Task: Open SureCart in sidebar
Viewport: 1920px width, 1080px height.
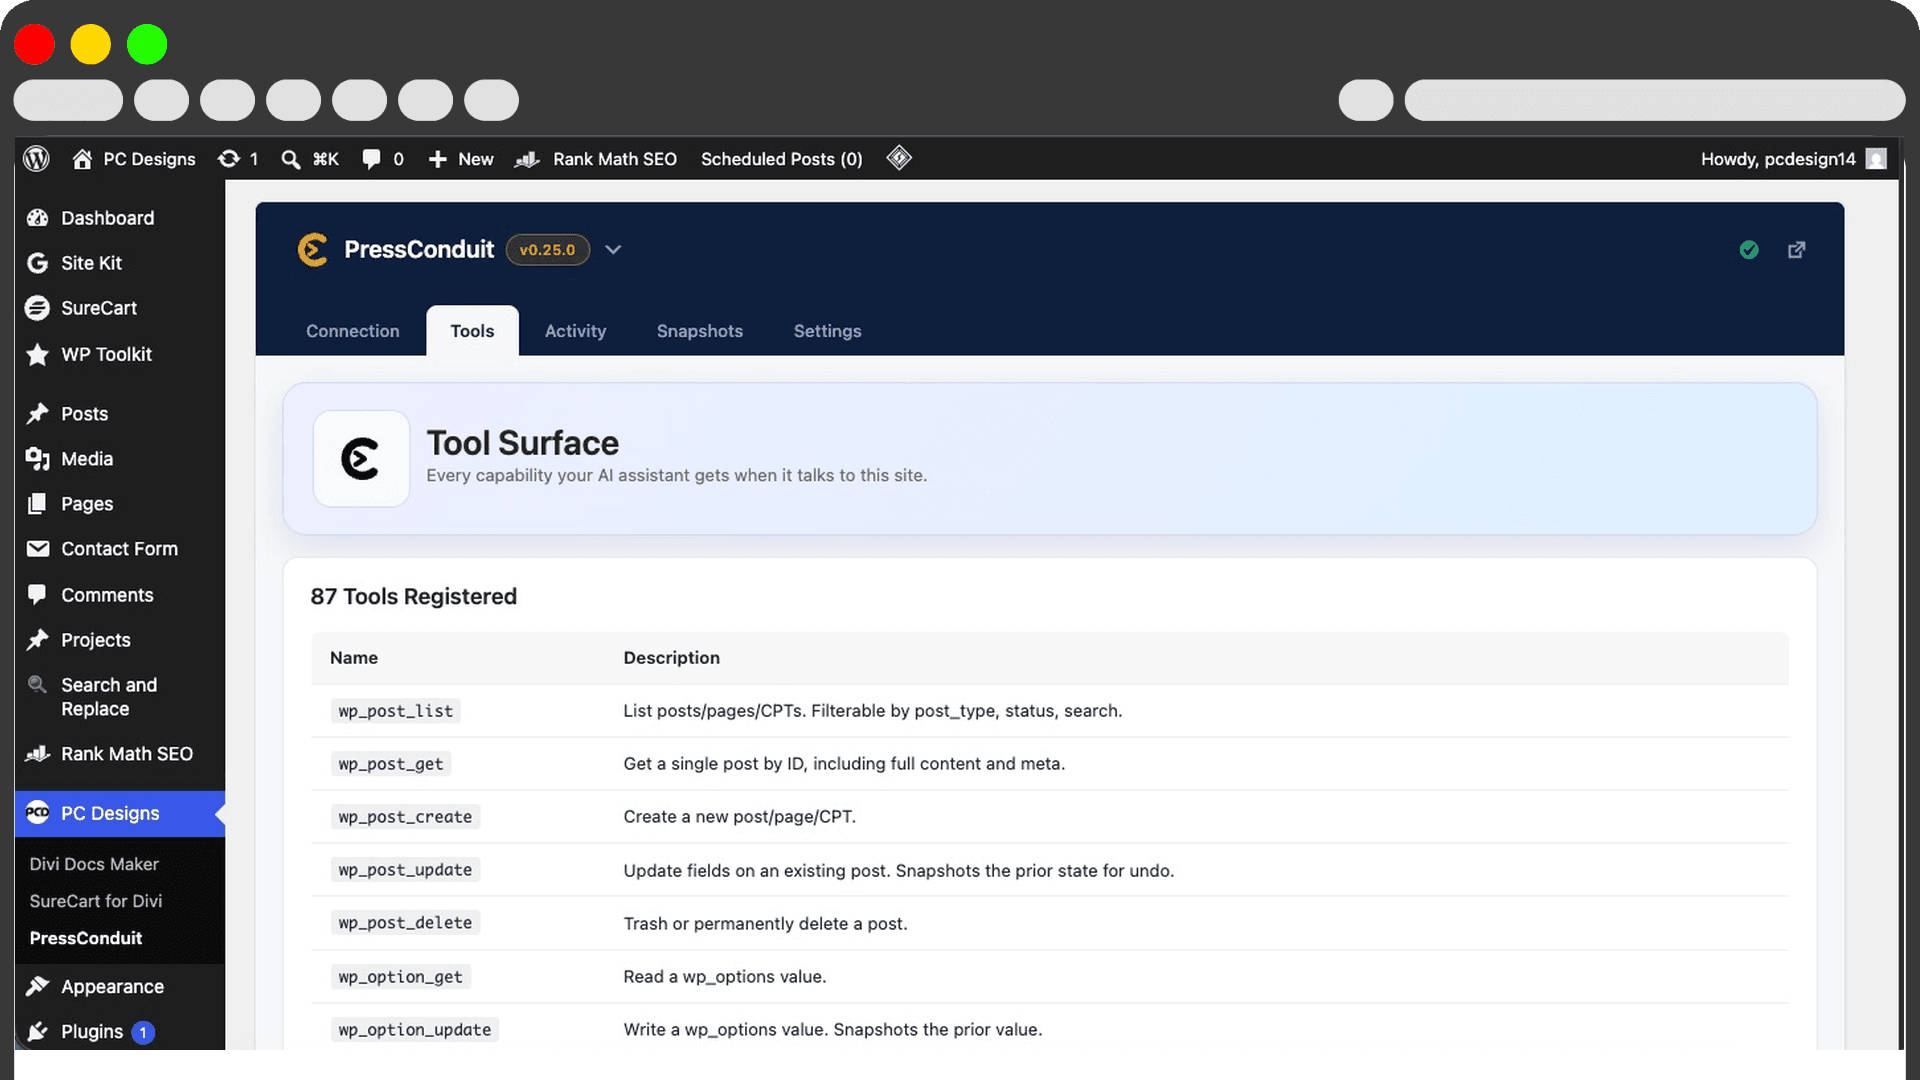Action: 99,308
